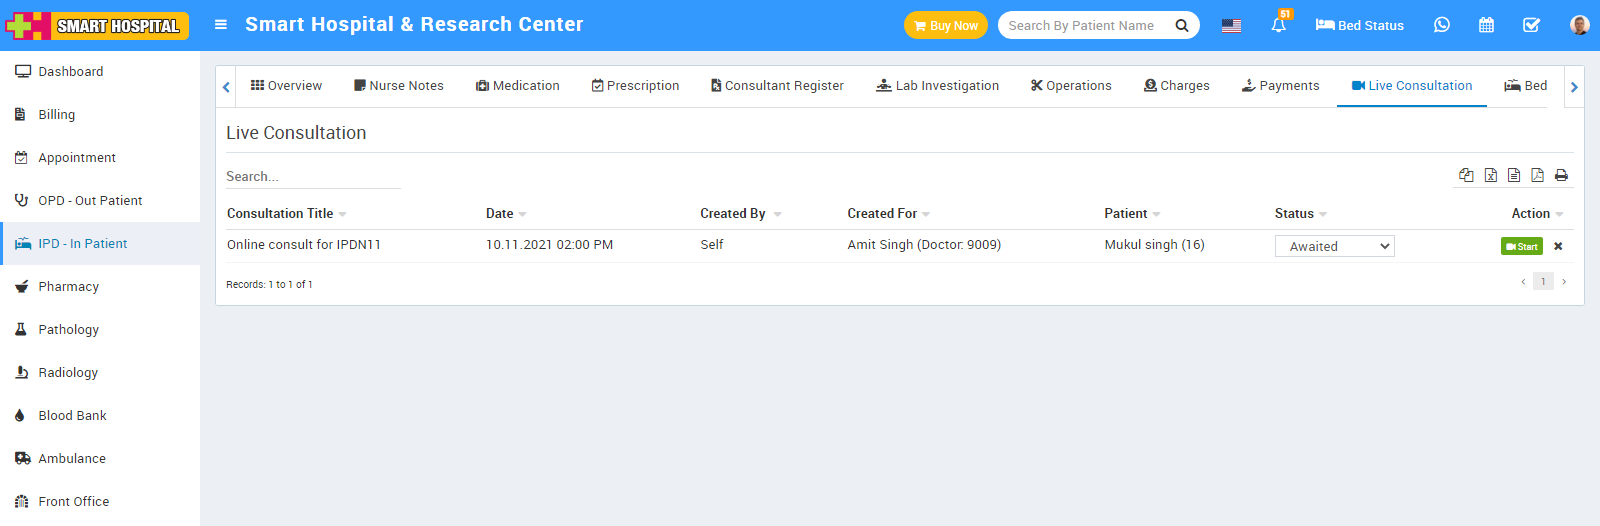Click the Live Consultation search field
The width and height of the screenshot is (1600, 526).
[312, 176]
